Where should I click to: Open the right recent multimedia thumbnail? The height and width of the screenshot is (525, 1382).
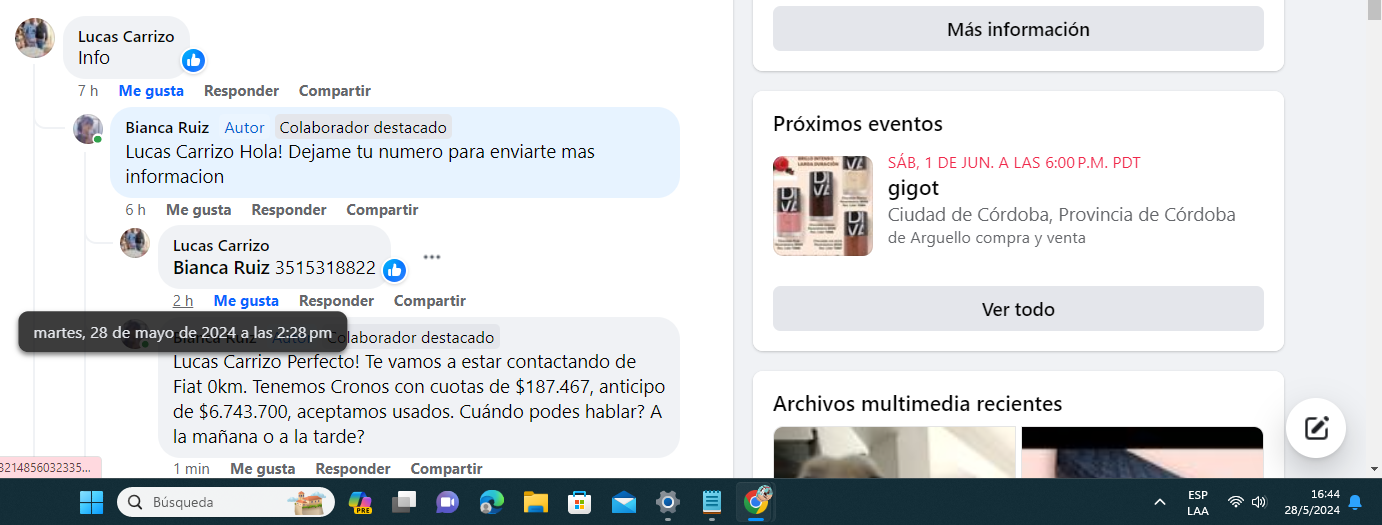tap(1142, 452)
